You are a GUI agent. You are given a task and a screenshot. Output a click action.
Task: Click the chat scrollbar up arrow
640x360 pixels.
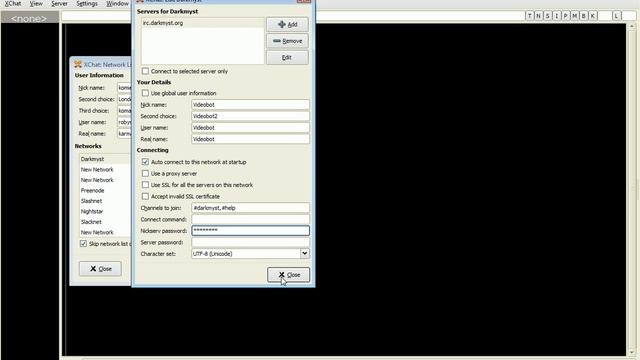632,26
